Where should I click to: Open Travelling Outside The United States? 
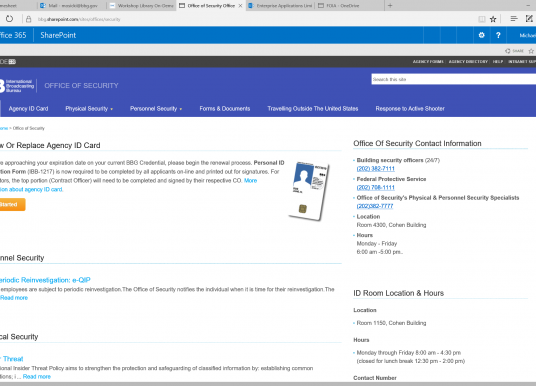[313, 109]
